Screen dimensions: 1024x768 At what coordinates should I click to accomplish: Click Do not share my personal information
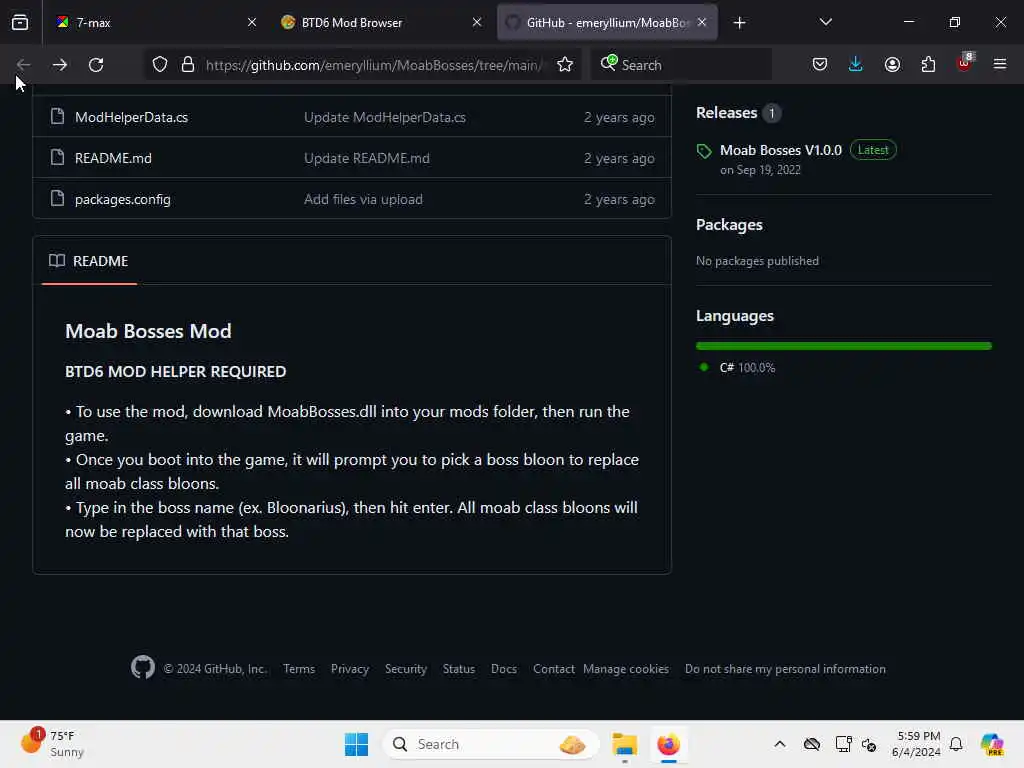pyautogui.click(x=785, y=669)
